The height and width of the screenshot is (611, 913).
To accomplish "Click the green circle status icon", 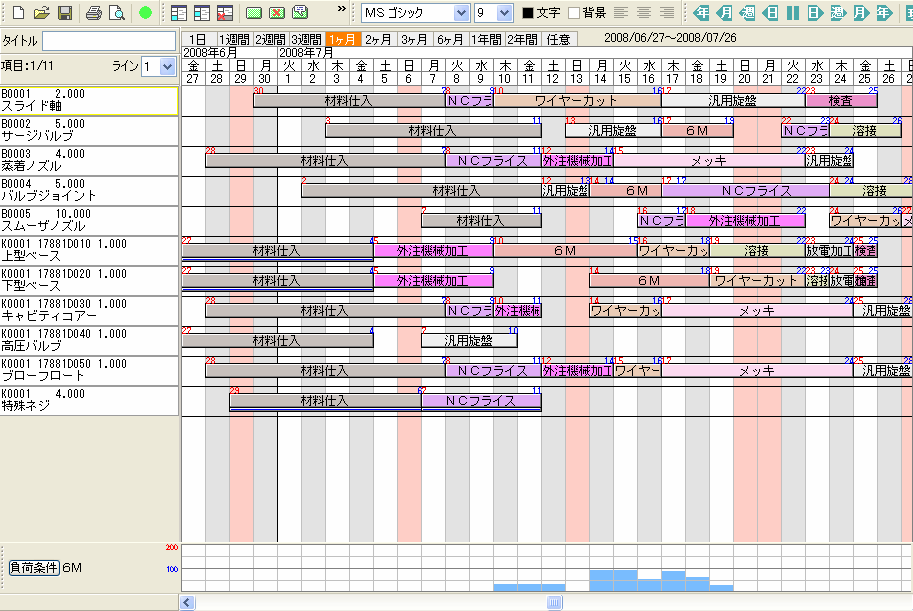I will (x=146, y=12).
